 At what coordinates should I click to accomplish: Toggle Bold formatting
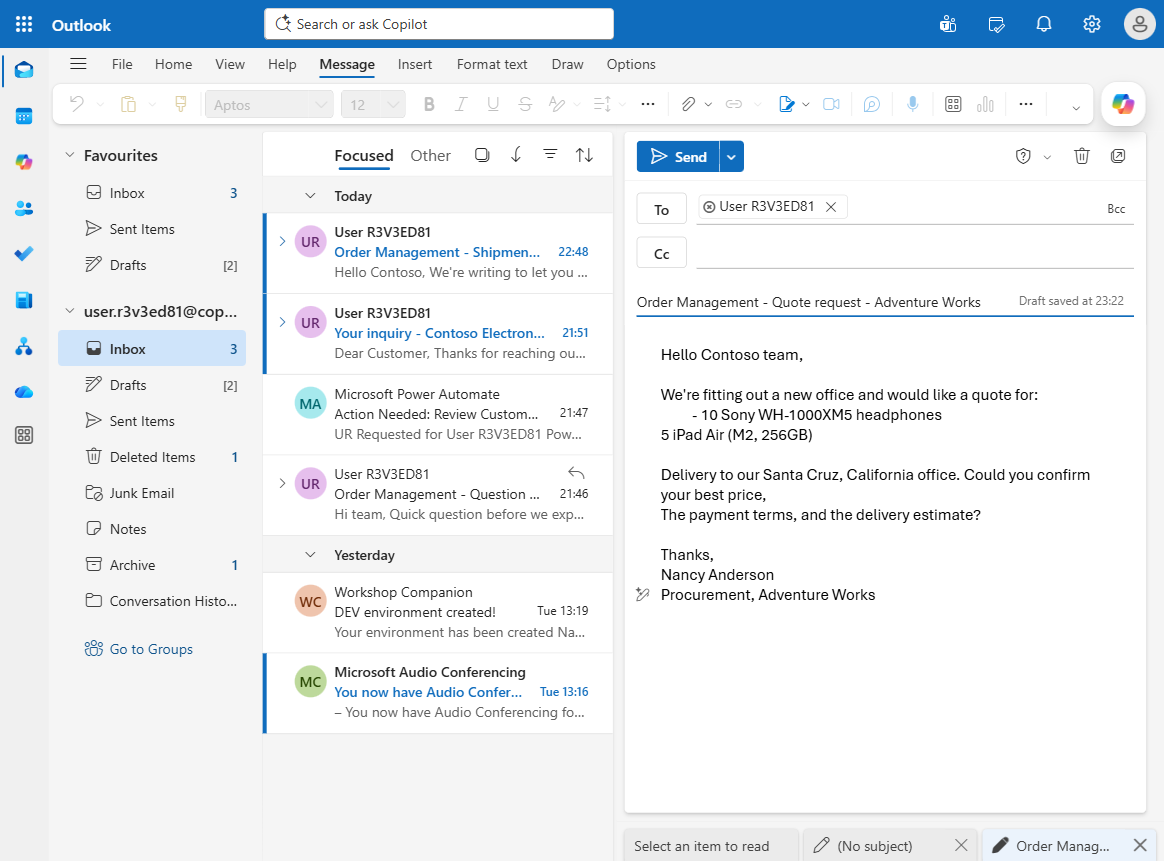[x=428, y=105]
